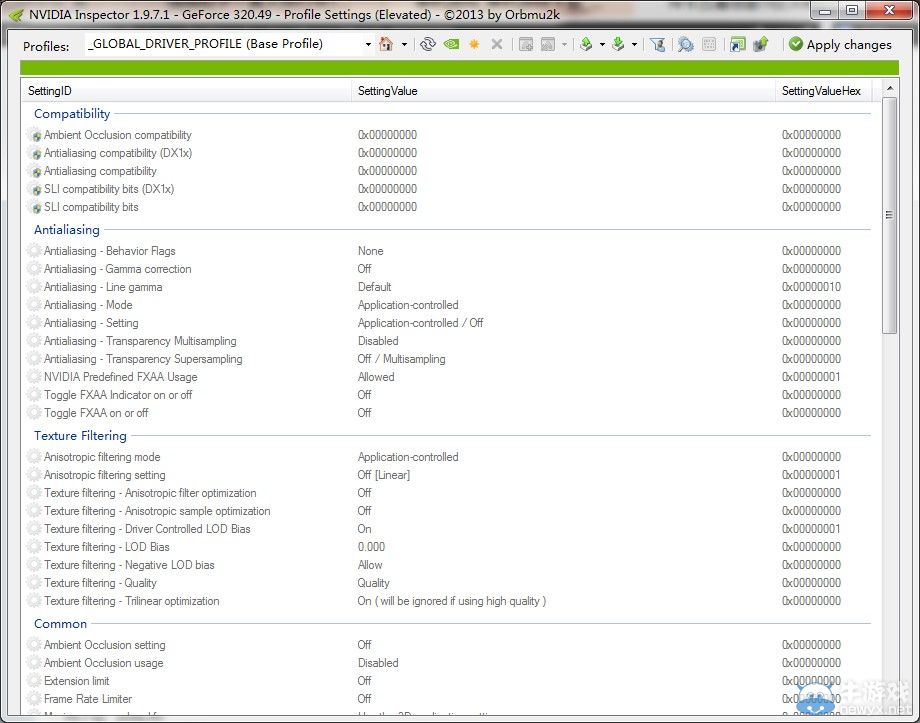The width and height of the screenshot is (920, 723).
Task: Select Texture filtering - Negative LOD bias
Action: pos(448,565)
